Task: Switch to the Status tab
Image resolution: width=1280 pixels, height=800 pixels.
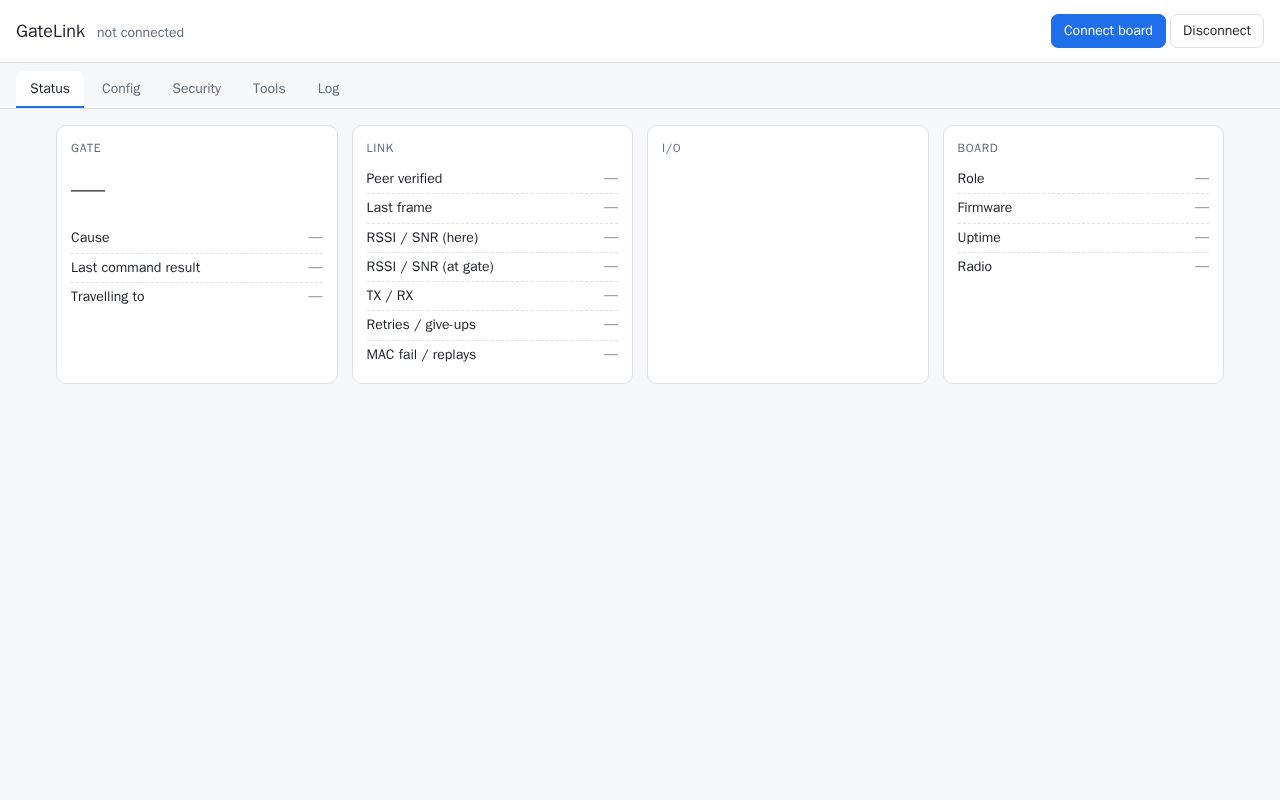Action: [x=50, y=89]
